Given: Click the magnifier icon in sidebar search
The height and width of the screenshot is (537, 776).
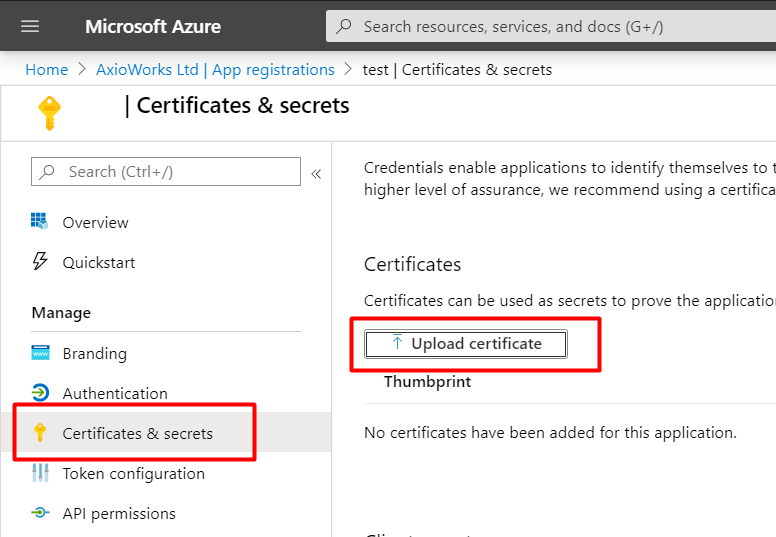Looking at the screenshot, I should click(x=47, y=172).
